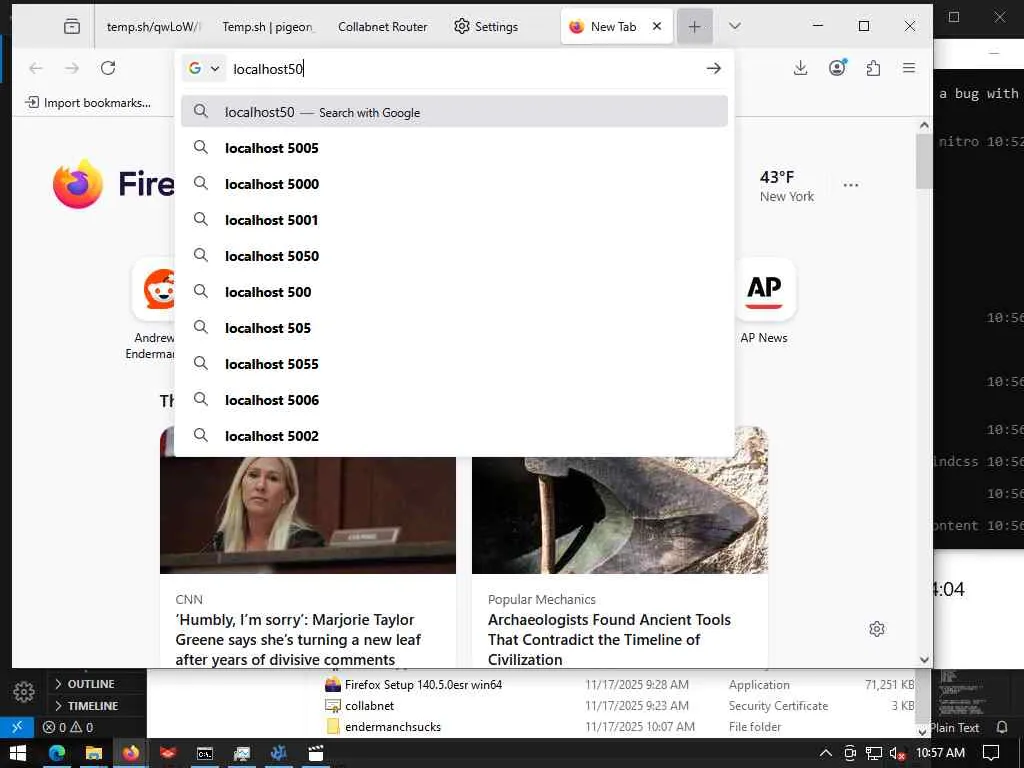Open the Reddit shortcut tile
The width and height of the screenshot is (1024, 768).
click(x=155, y=289)
